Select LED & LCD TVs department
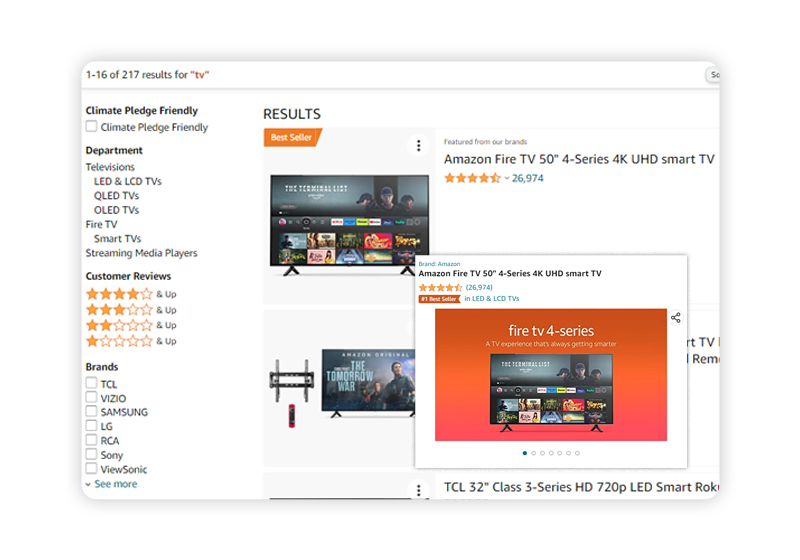Viewport: 800px width, 560px height. 128,181
